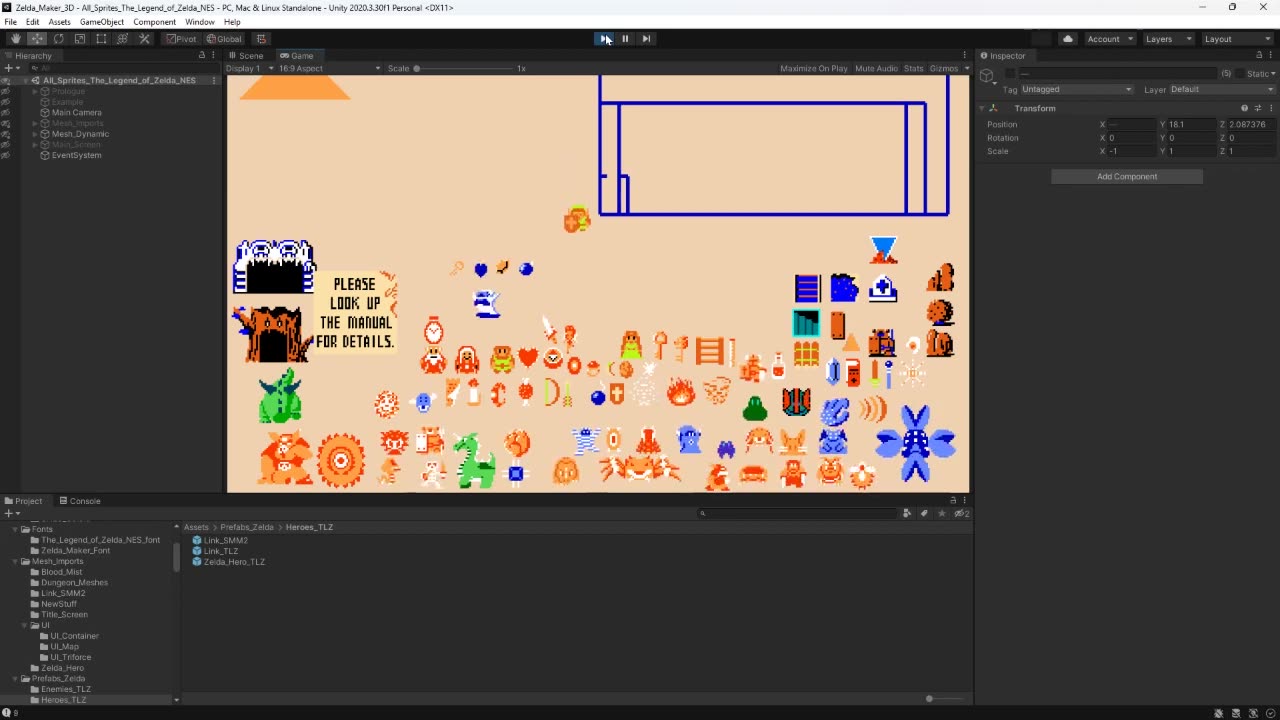Lock the Inspector panel
The image size is (1280, 720).
(1259, 55)
